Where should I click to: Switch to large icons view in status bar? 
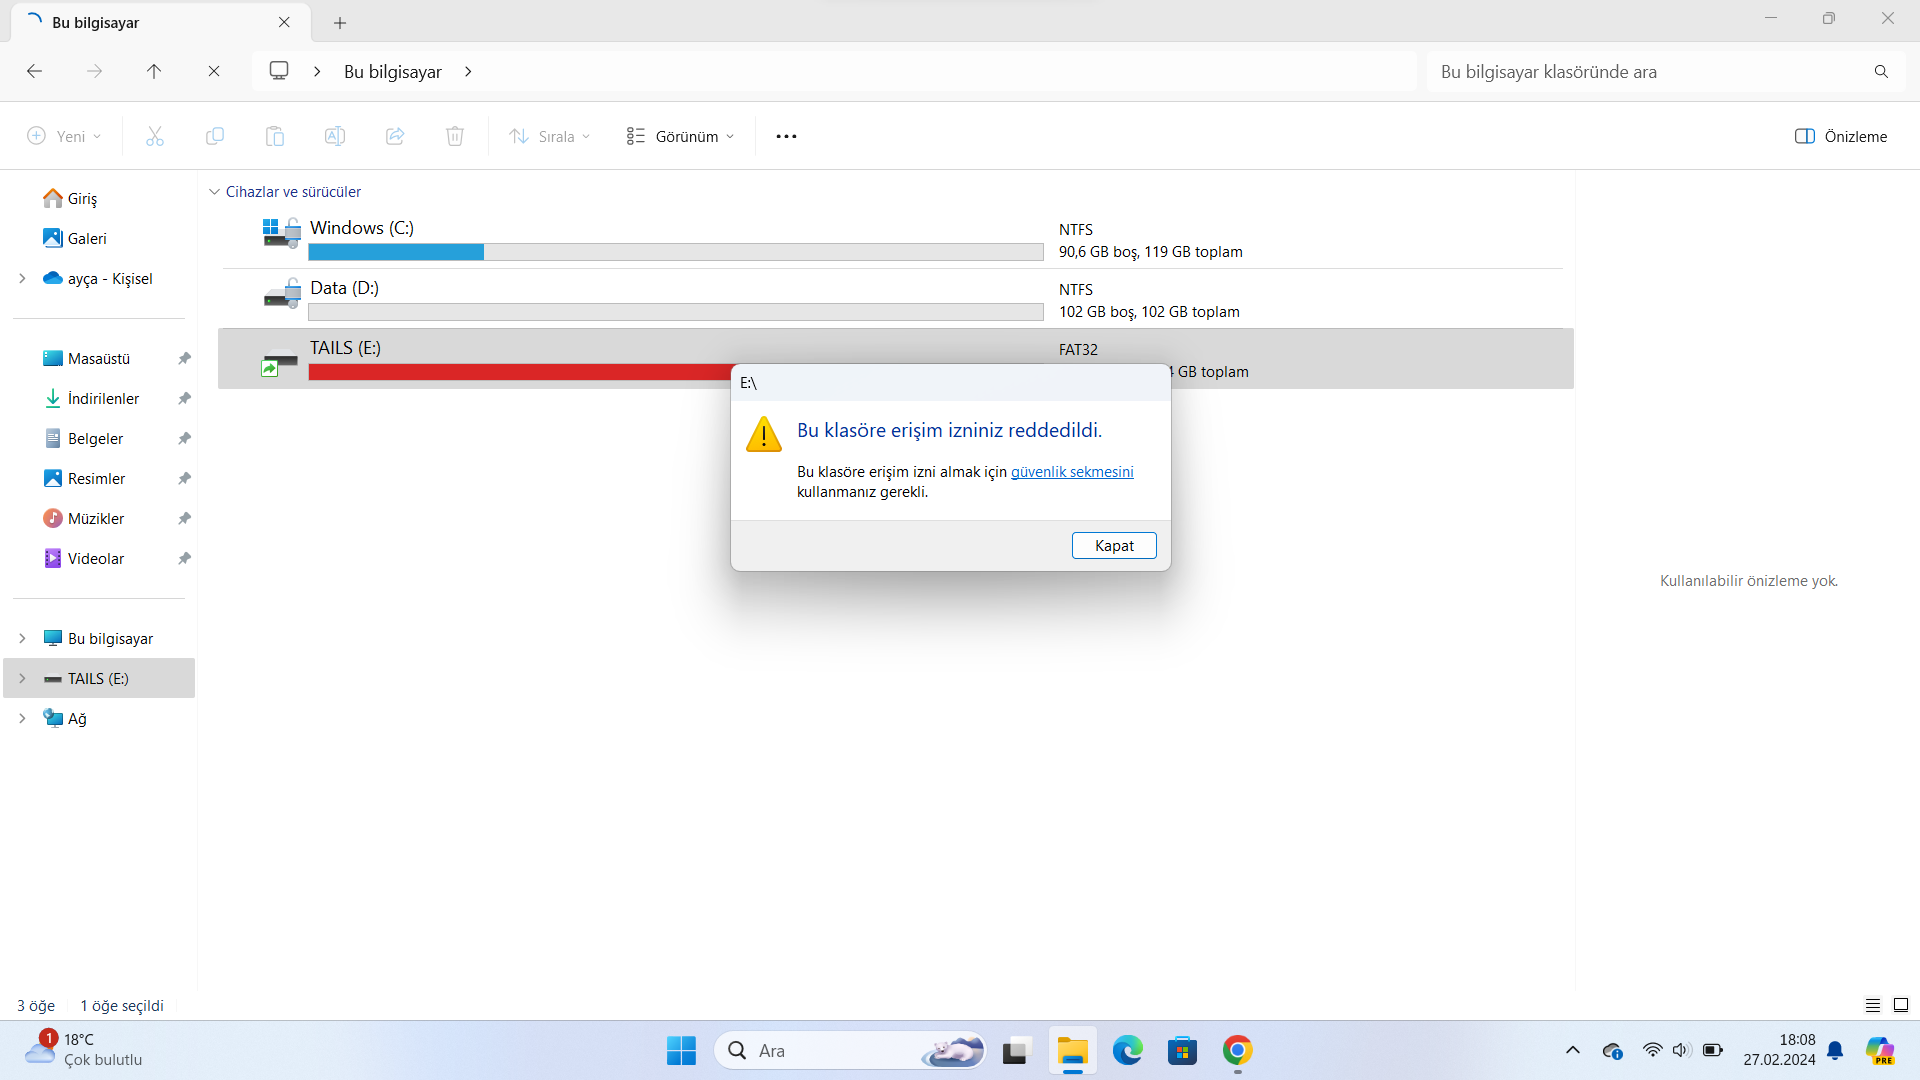coord(1901,1006)
